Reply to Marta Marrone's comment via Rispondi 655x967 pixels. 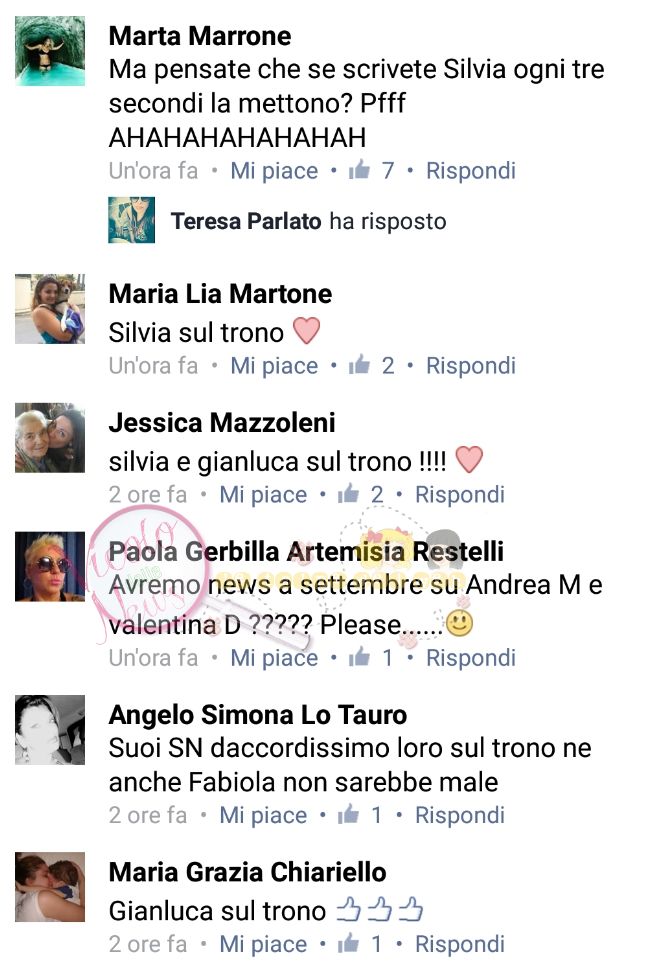[x=471, y=171]
